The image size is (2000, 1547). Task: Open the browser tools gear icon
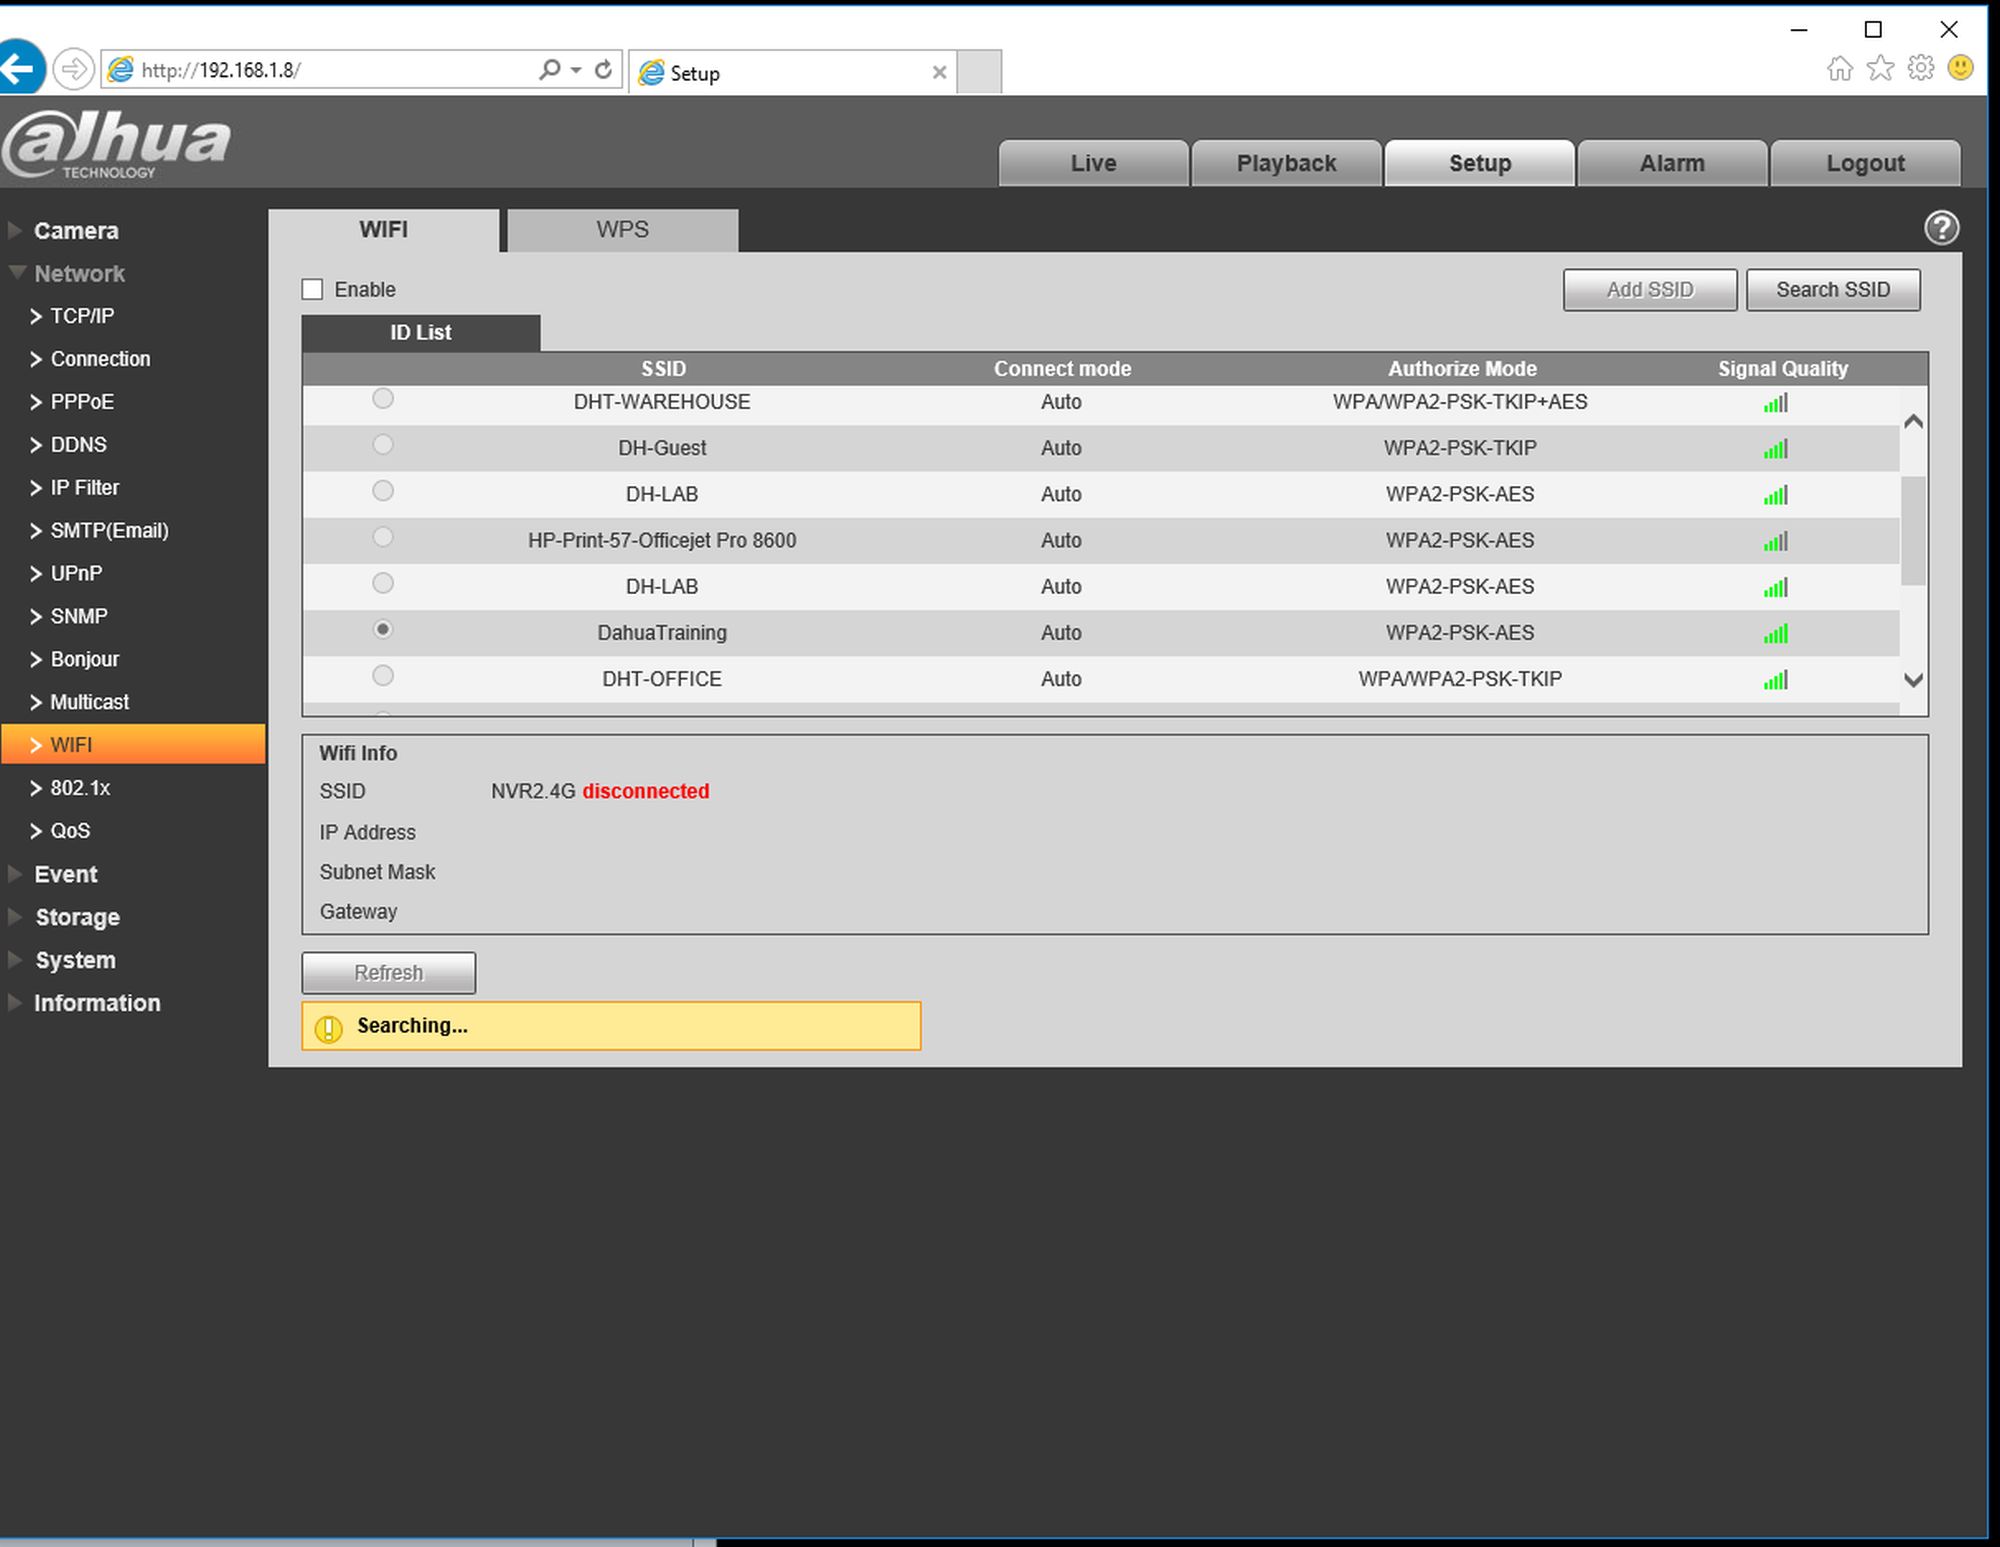pos(1920,68)
